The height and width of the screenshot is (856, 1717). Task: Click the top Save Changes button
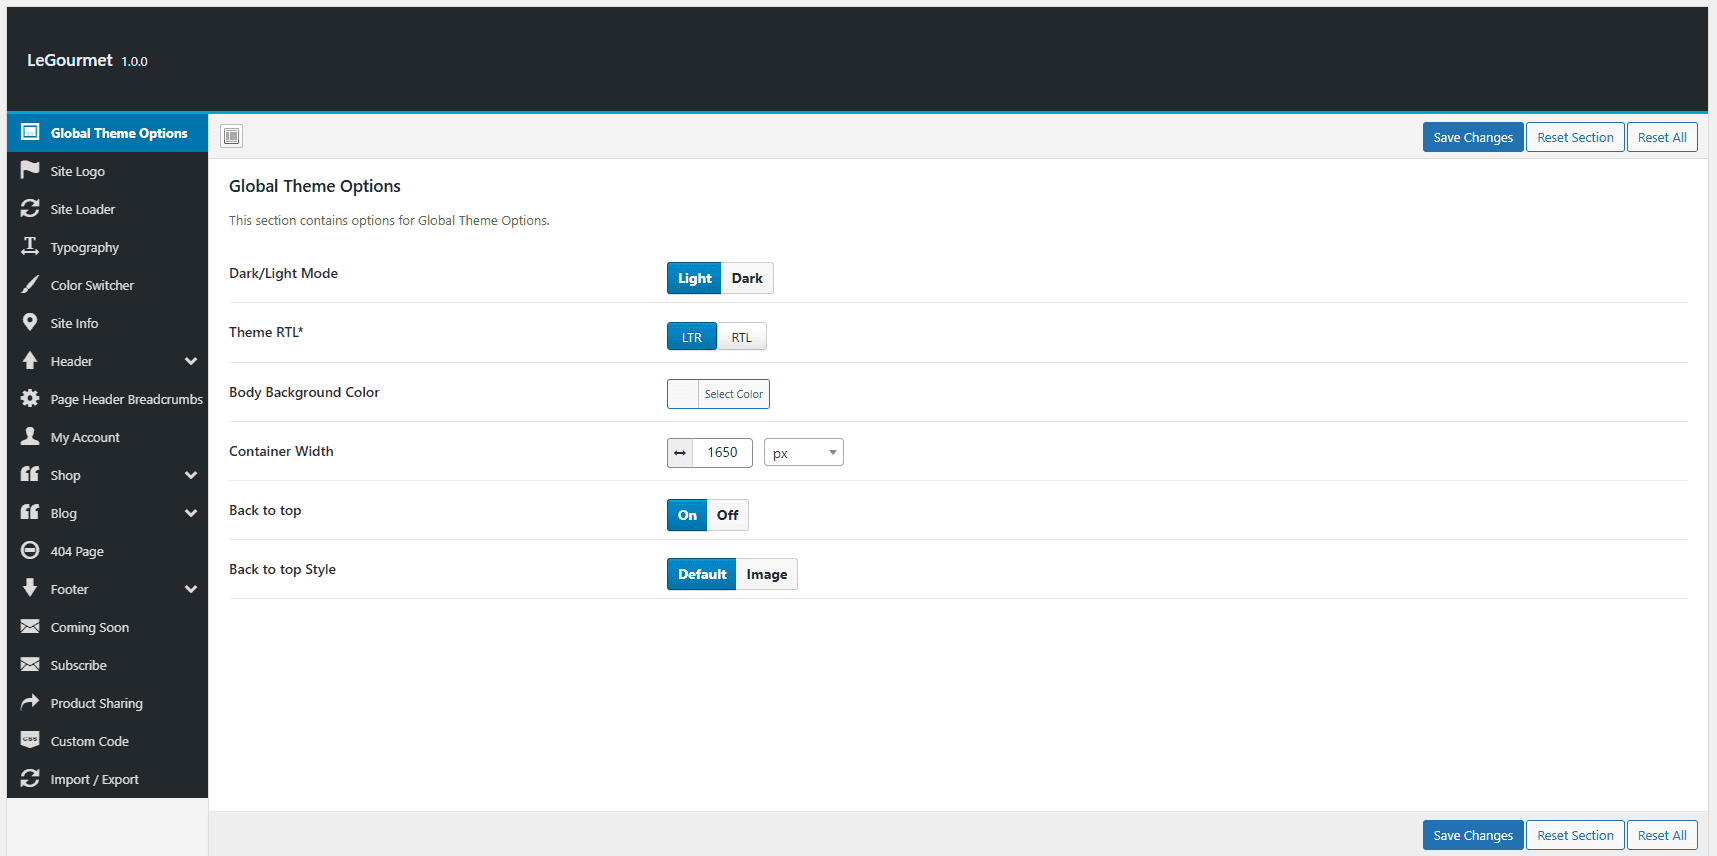[1473, 137]
